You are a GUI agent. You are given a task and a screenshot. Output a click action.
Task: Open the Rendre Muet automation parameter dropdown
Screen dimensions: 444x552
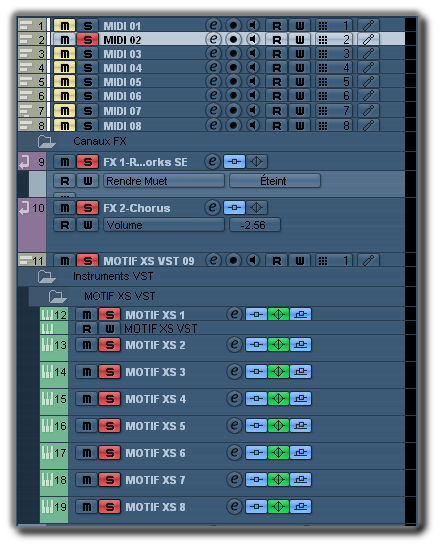tap(164, 181)
